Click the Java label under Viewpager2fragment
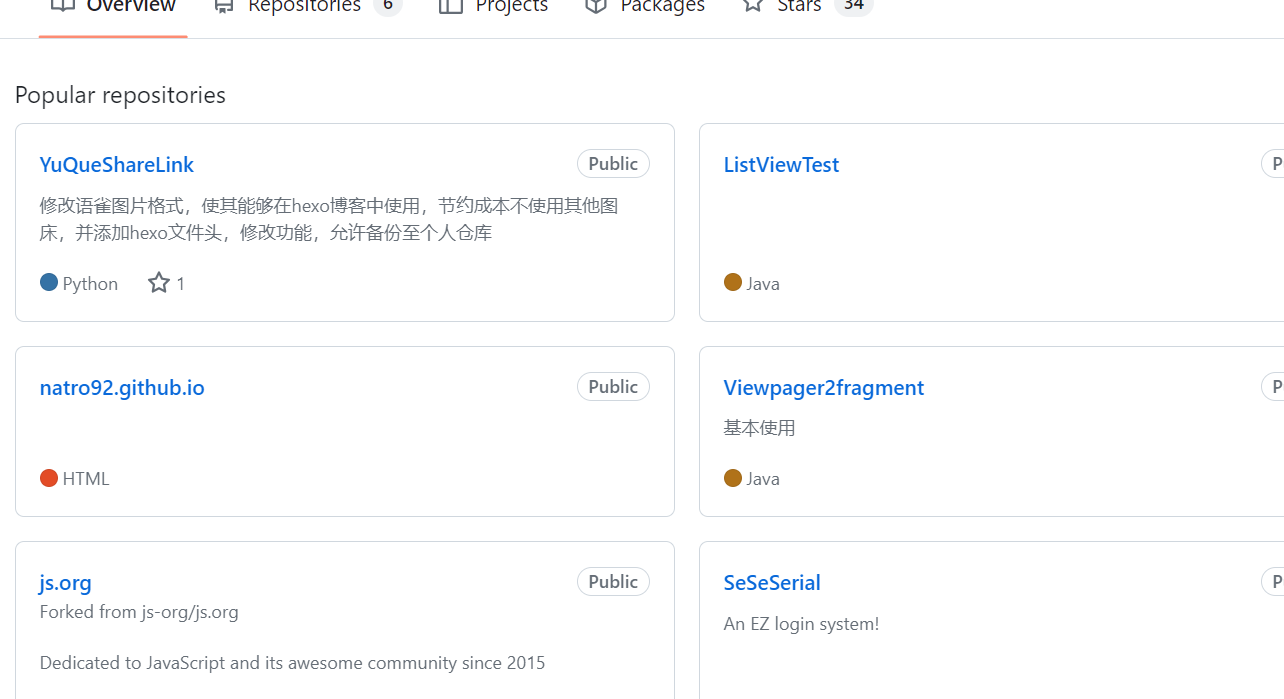 (x=763, y=479)
